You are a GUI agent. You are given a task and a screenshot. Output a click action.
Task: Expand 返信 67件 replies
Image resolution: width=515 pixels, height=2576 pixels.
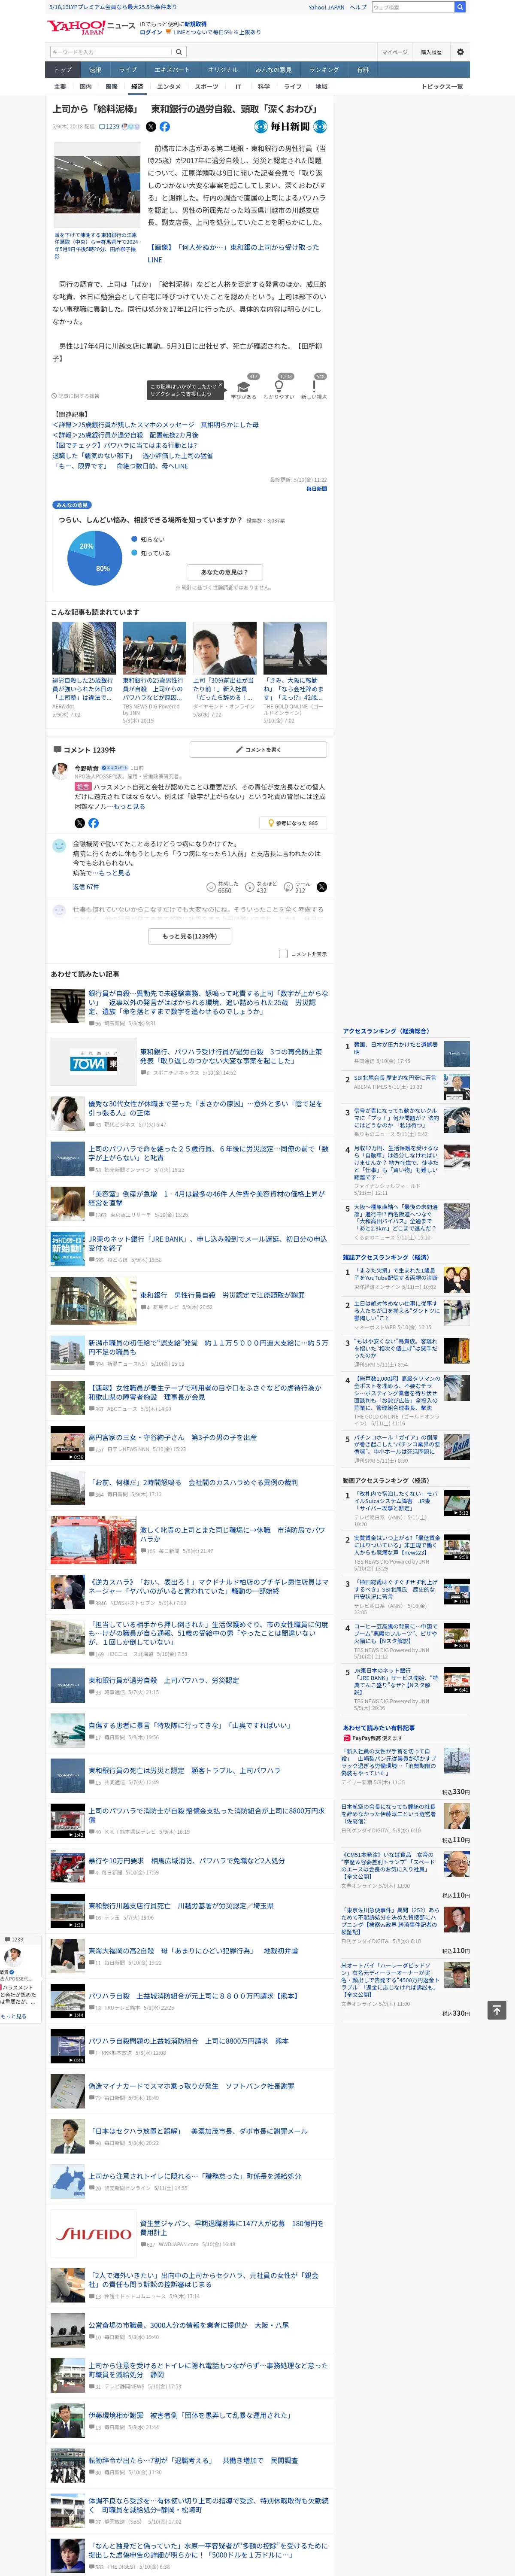tap(85, 887)
